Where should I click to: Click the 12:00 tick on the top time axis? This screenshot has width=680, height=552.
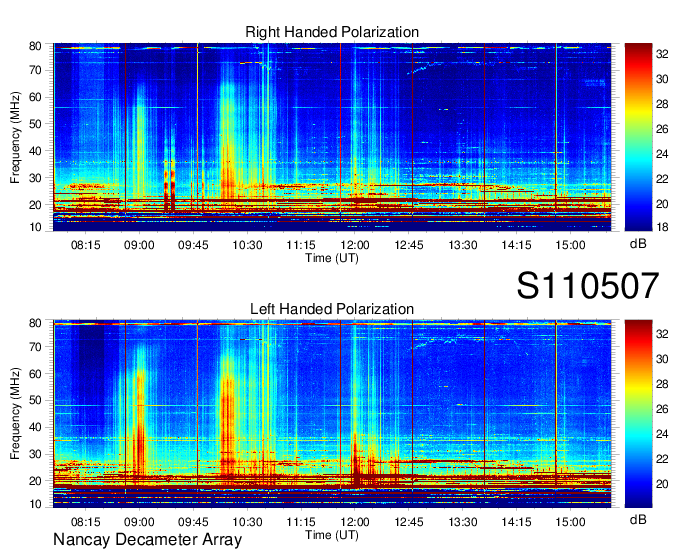tap(355, 245)
